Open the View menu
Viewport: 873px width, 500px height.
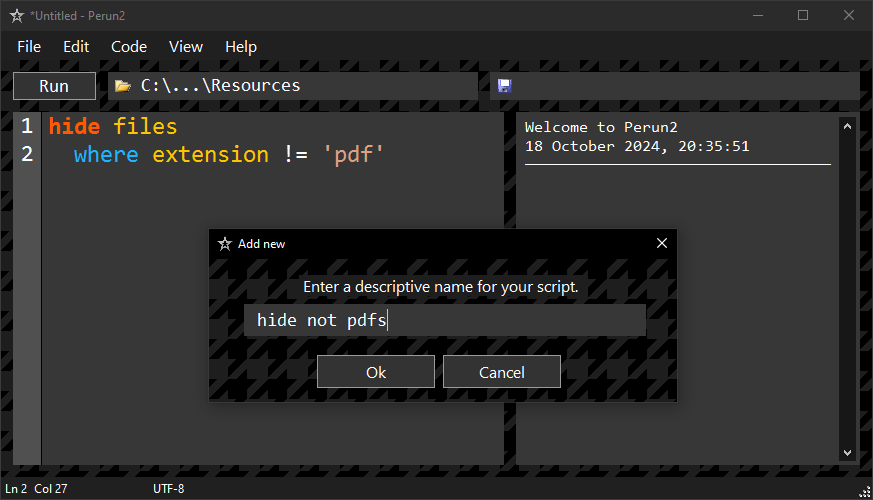click(x=186, y=47)
